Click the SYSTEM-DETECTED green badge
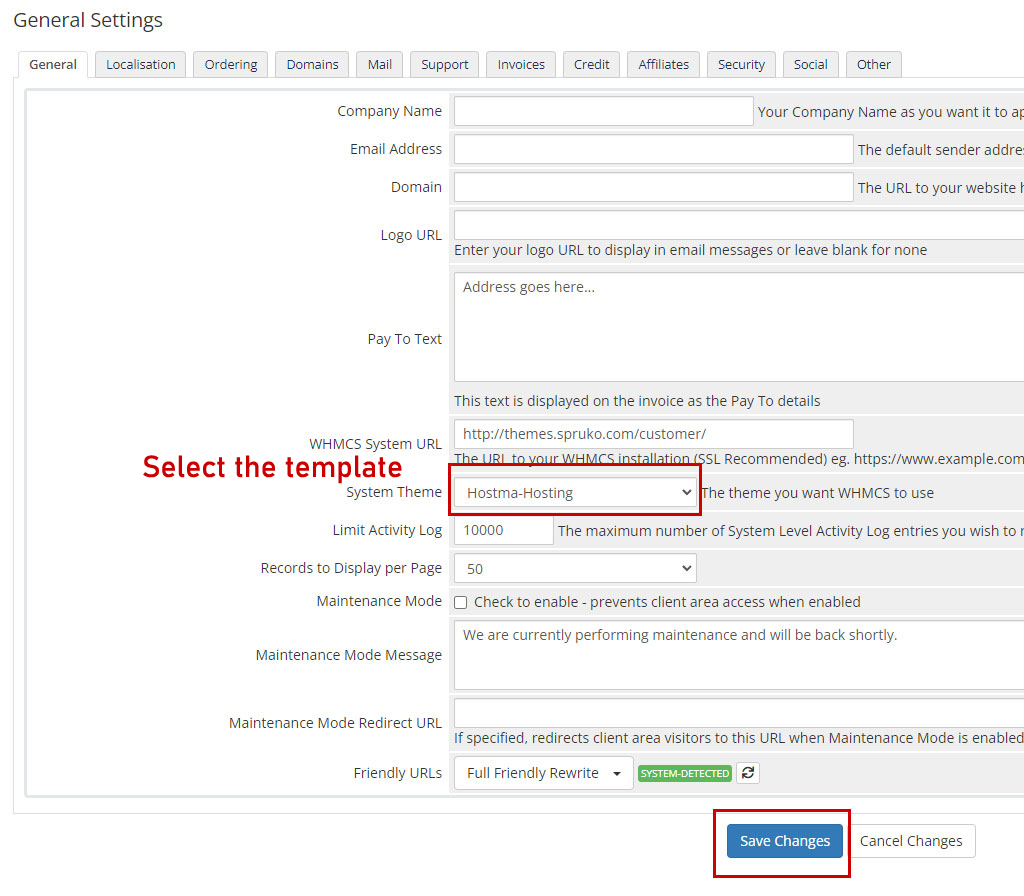1024x896 pixels. (x=685, y=773)
